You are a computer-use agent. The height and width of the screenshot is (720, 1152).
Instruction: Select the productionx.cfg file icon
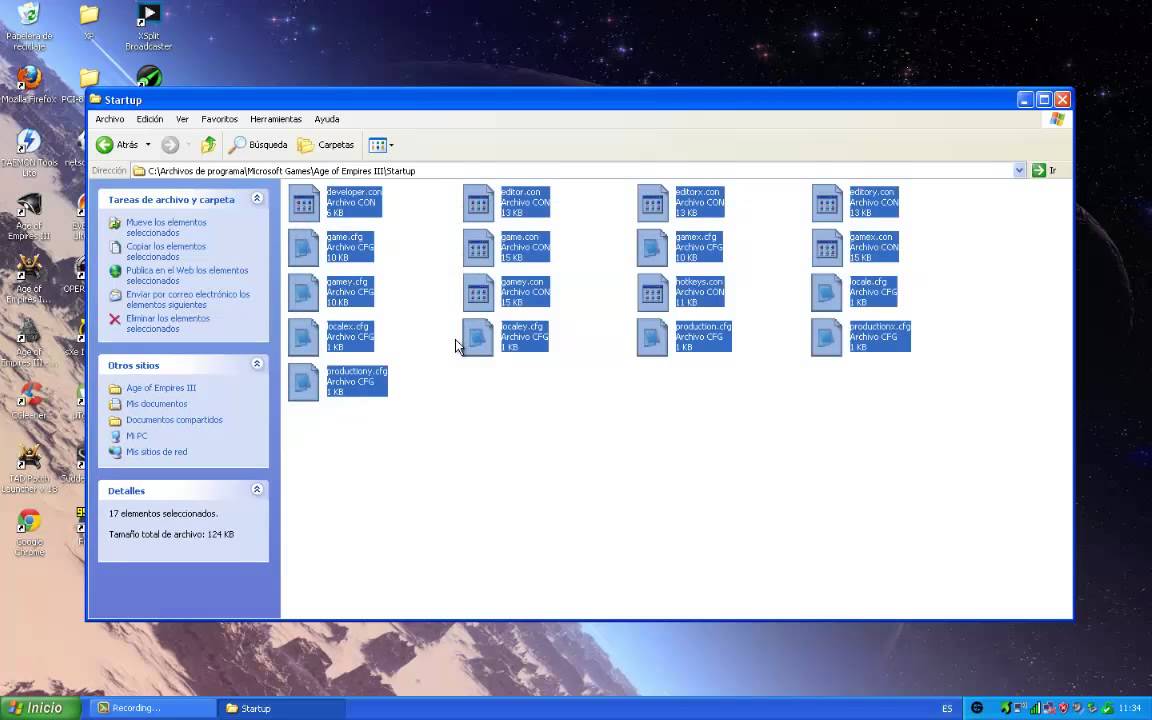827,337
